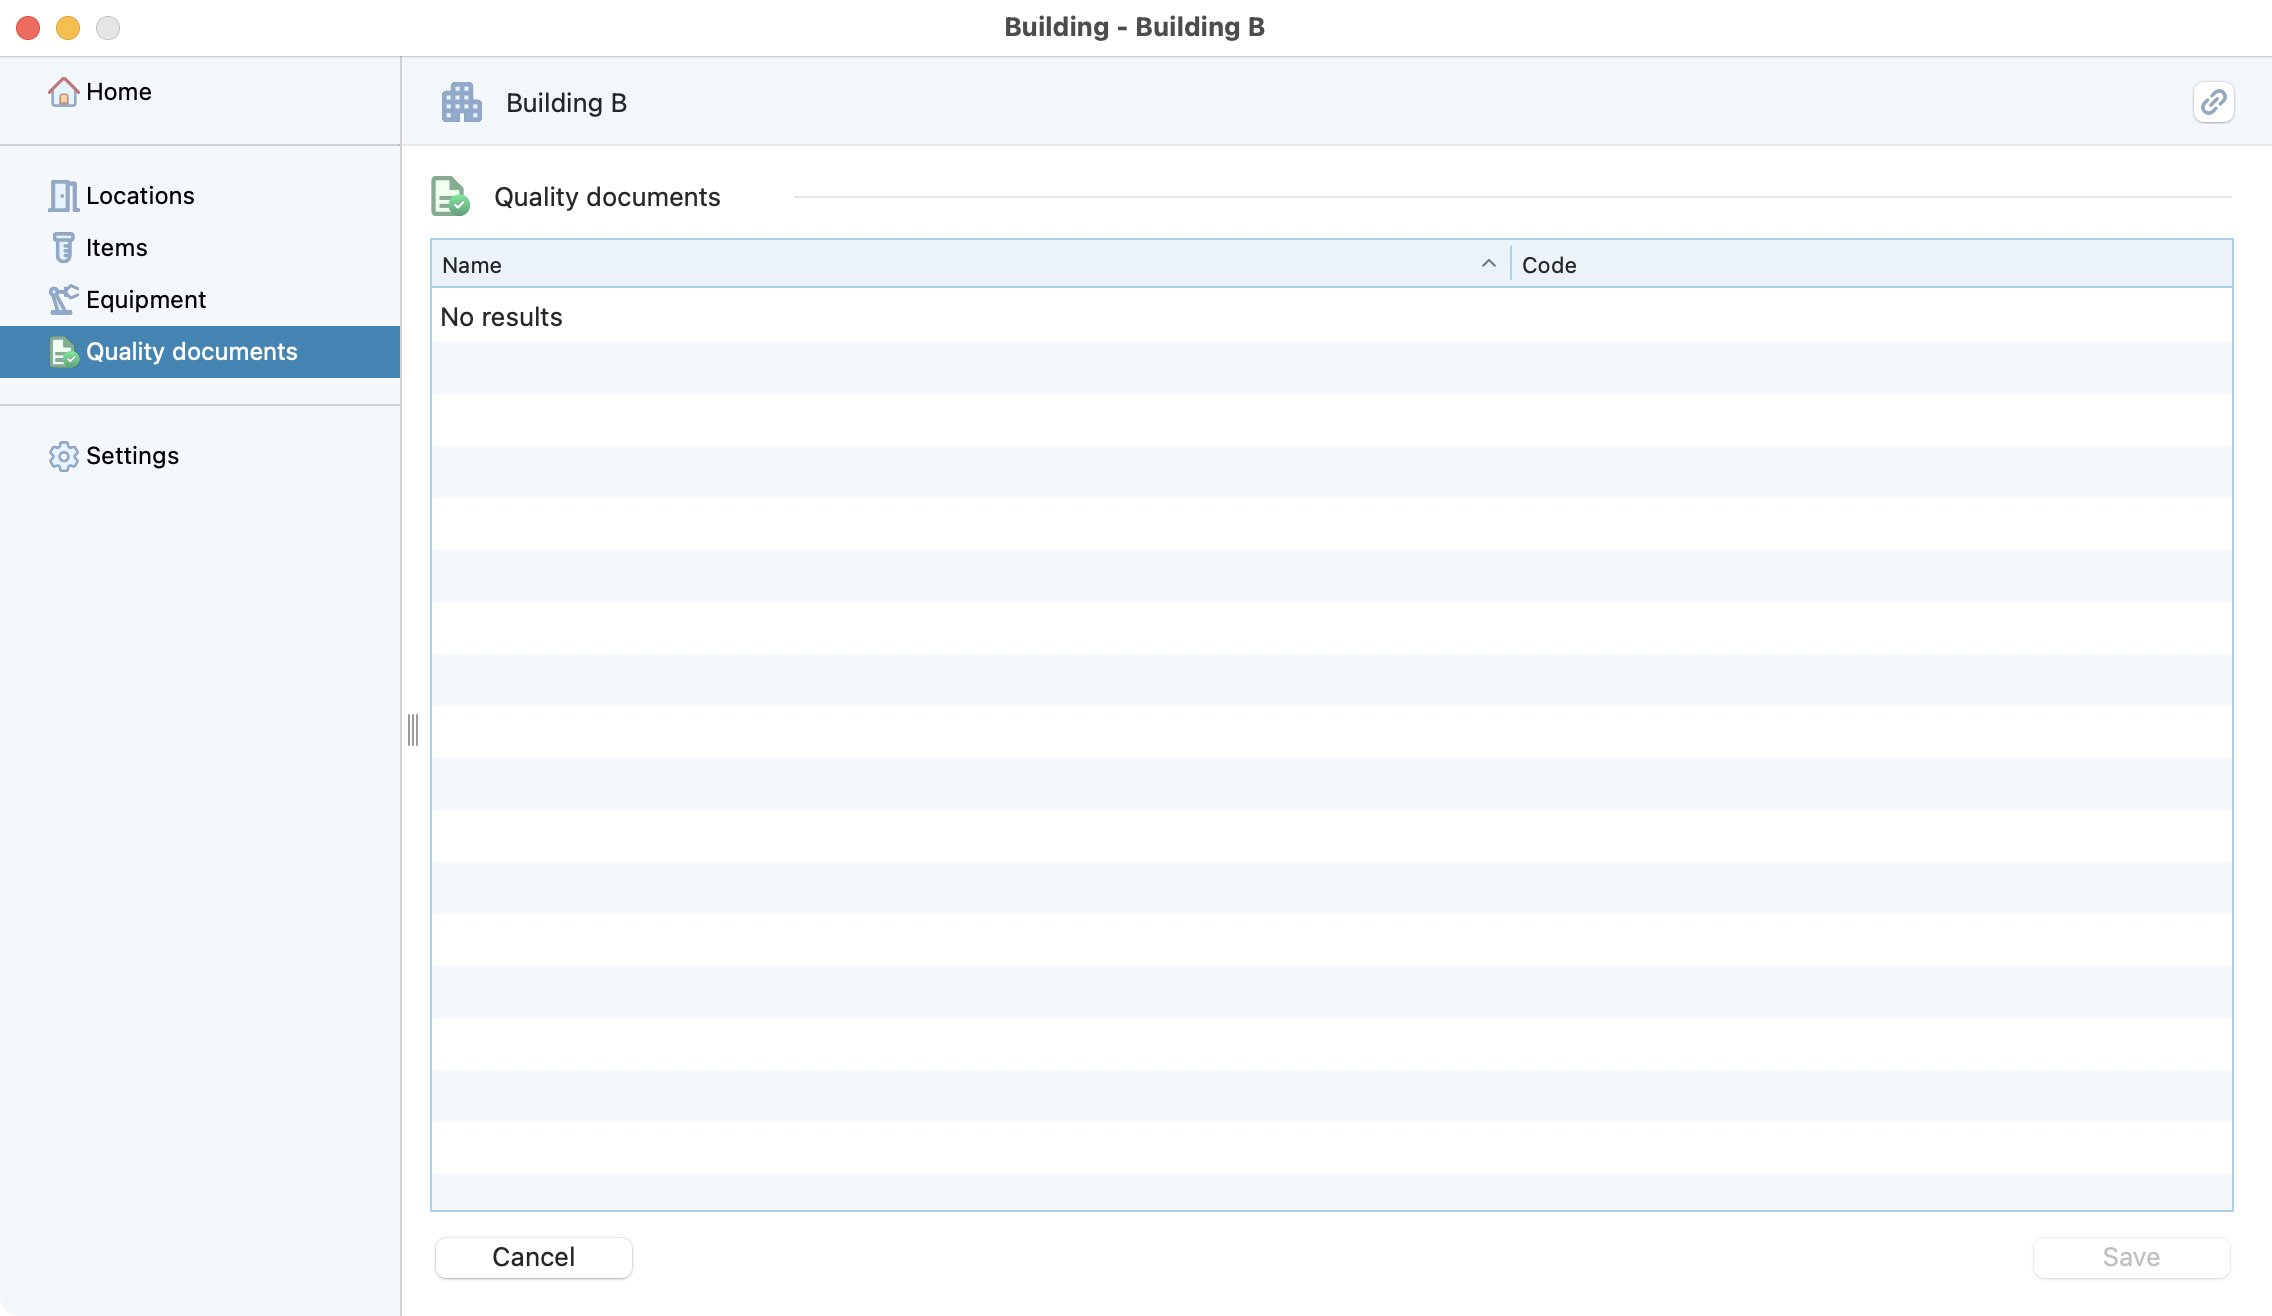Viewport: 2272px width, 1316px height.
Task: Sort by the Name column header
Action: point(970,265)
